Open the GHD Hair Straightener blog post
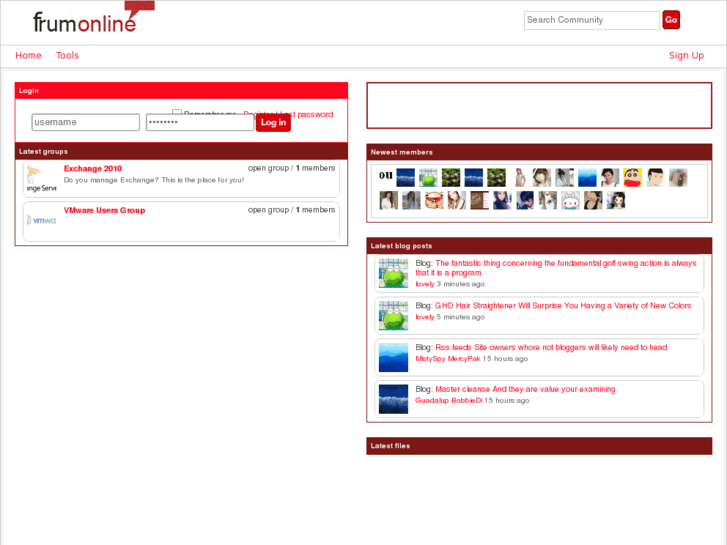The height and width of the screenshot is (545, 727). (563, 306)
